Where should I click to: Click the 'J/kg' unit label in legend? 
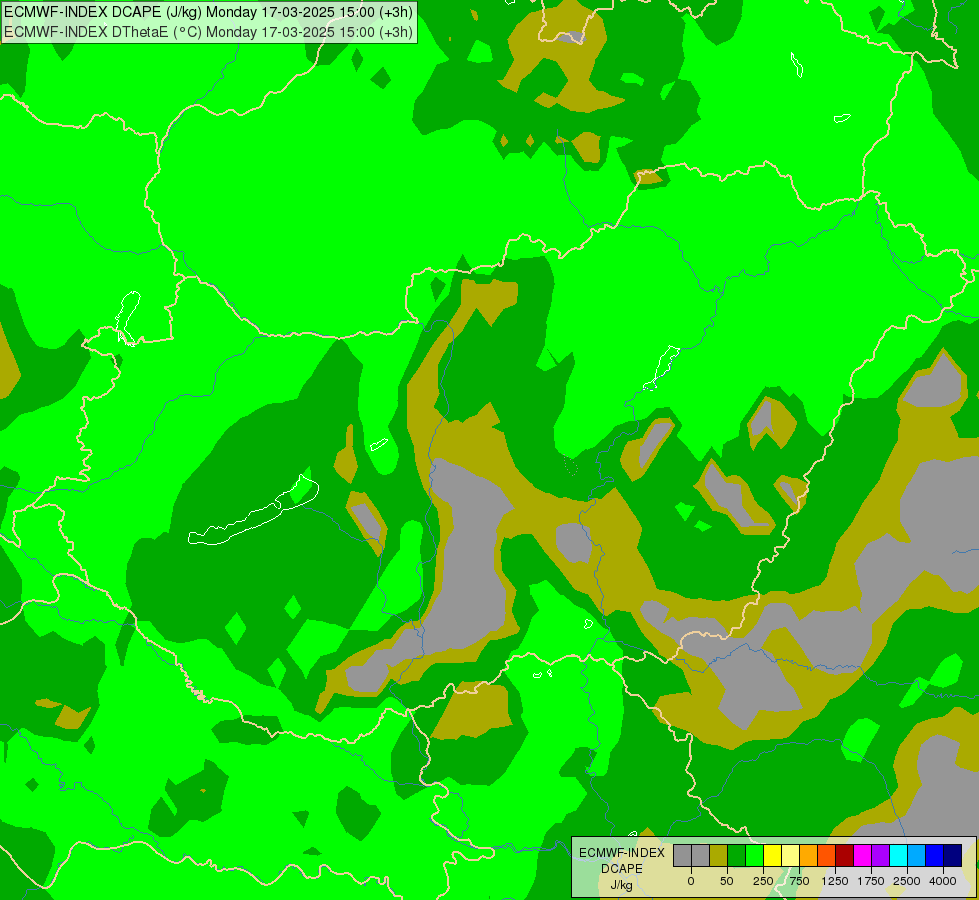click(621, 885)
